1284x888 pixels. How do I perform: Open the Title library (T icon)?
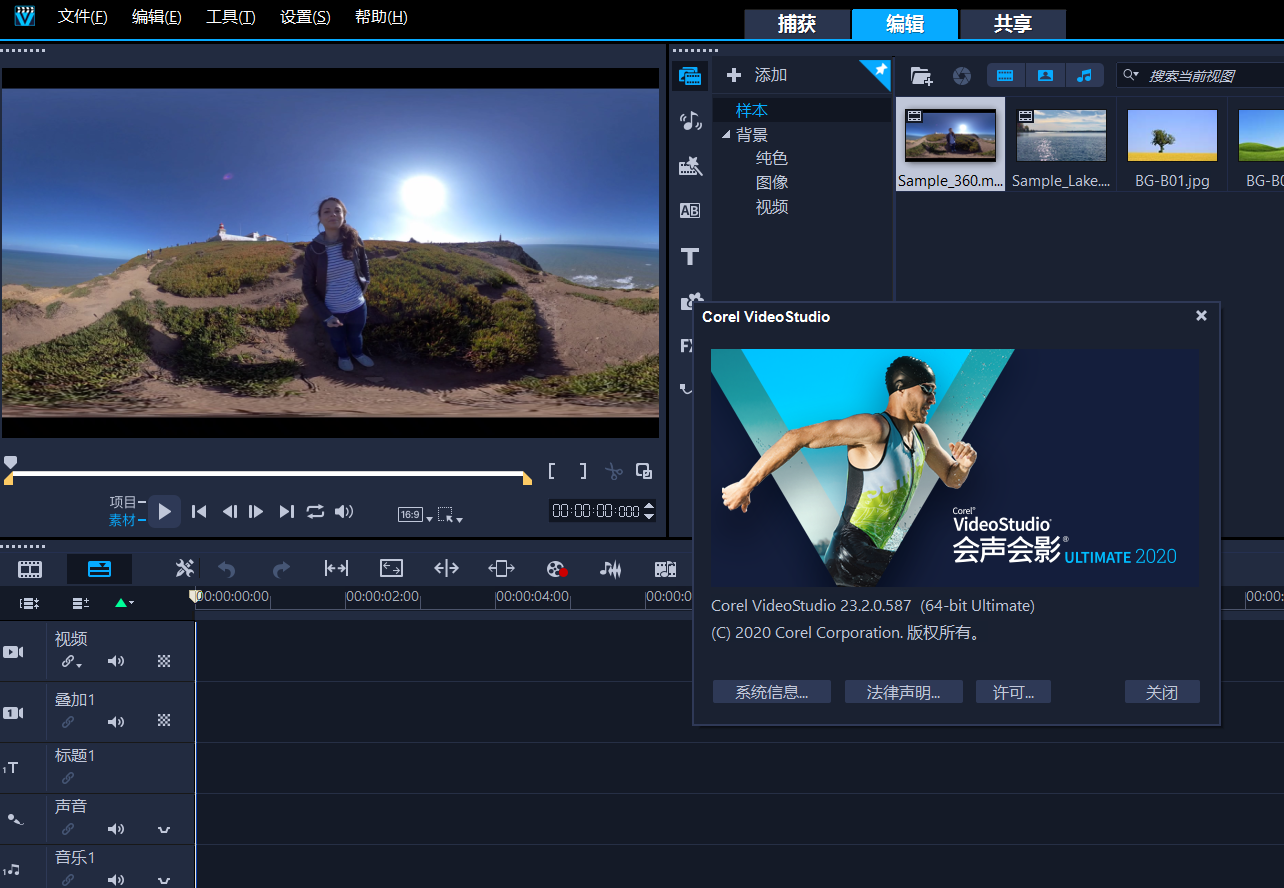coord(690,257)
